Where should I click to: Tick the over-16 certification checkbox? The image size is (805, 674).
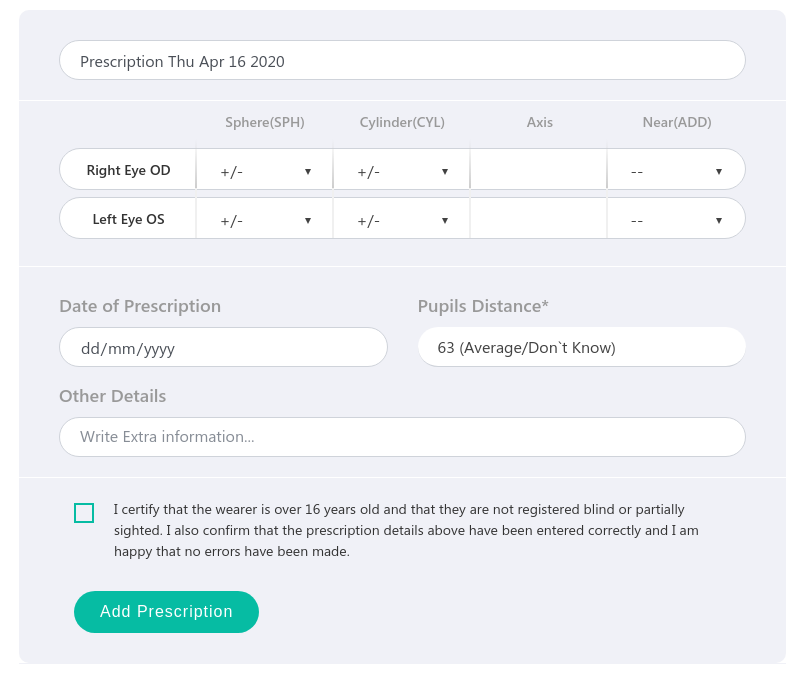[x=84, y=513]
